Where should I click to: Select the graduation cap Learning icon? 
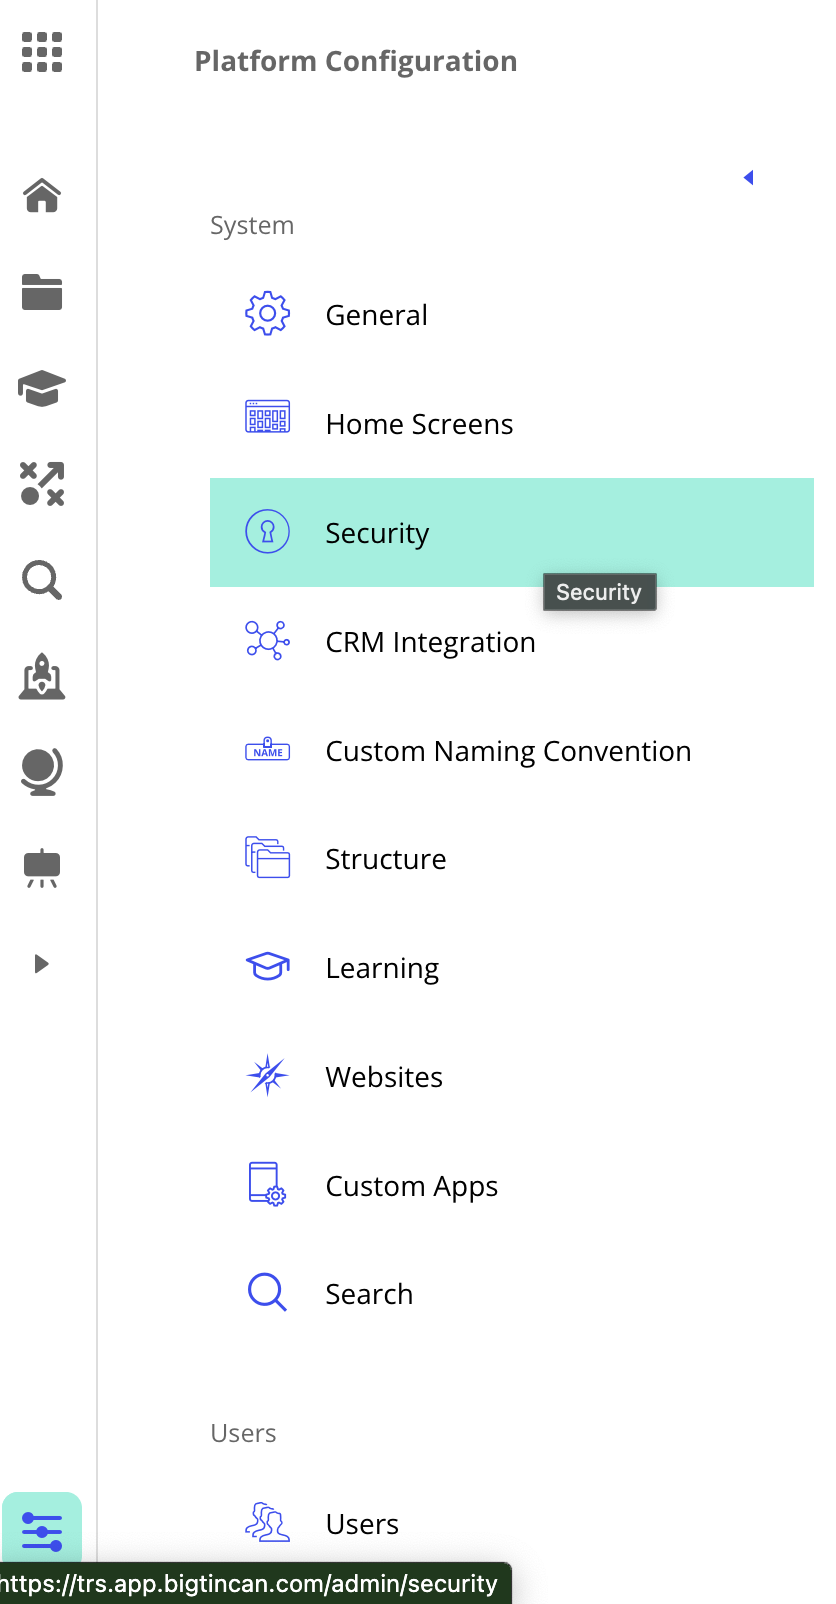[x=41, y=388]
